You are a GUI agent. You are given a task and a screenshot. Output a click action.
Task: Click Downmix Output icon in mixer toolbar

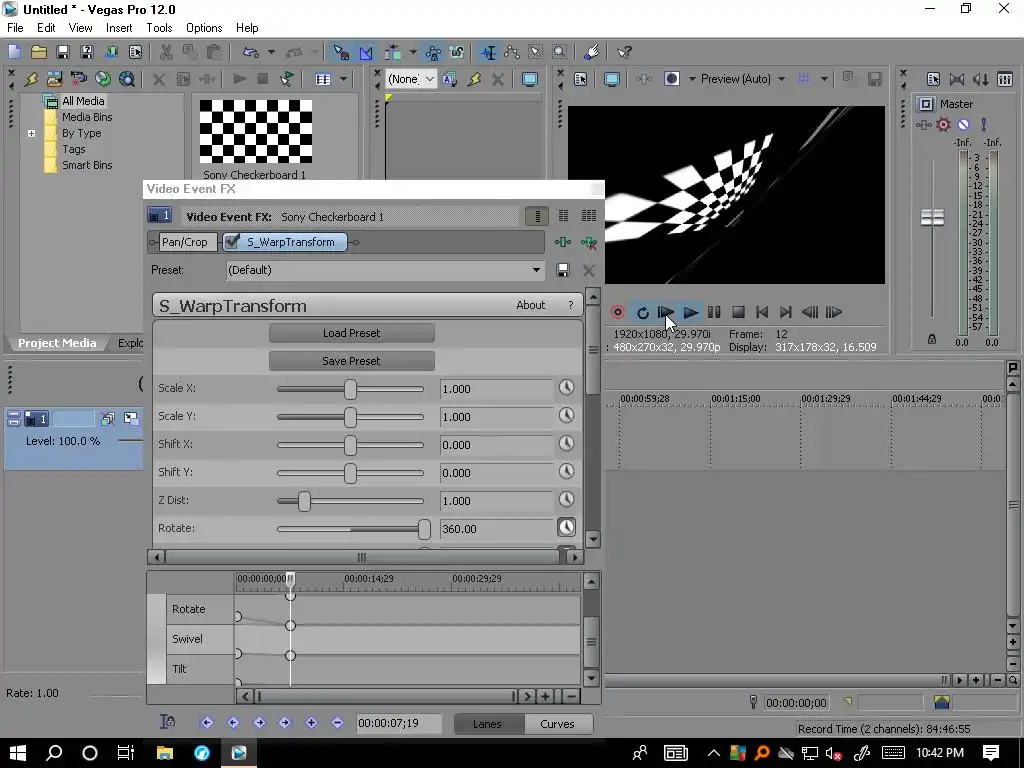click(957, 79)
